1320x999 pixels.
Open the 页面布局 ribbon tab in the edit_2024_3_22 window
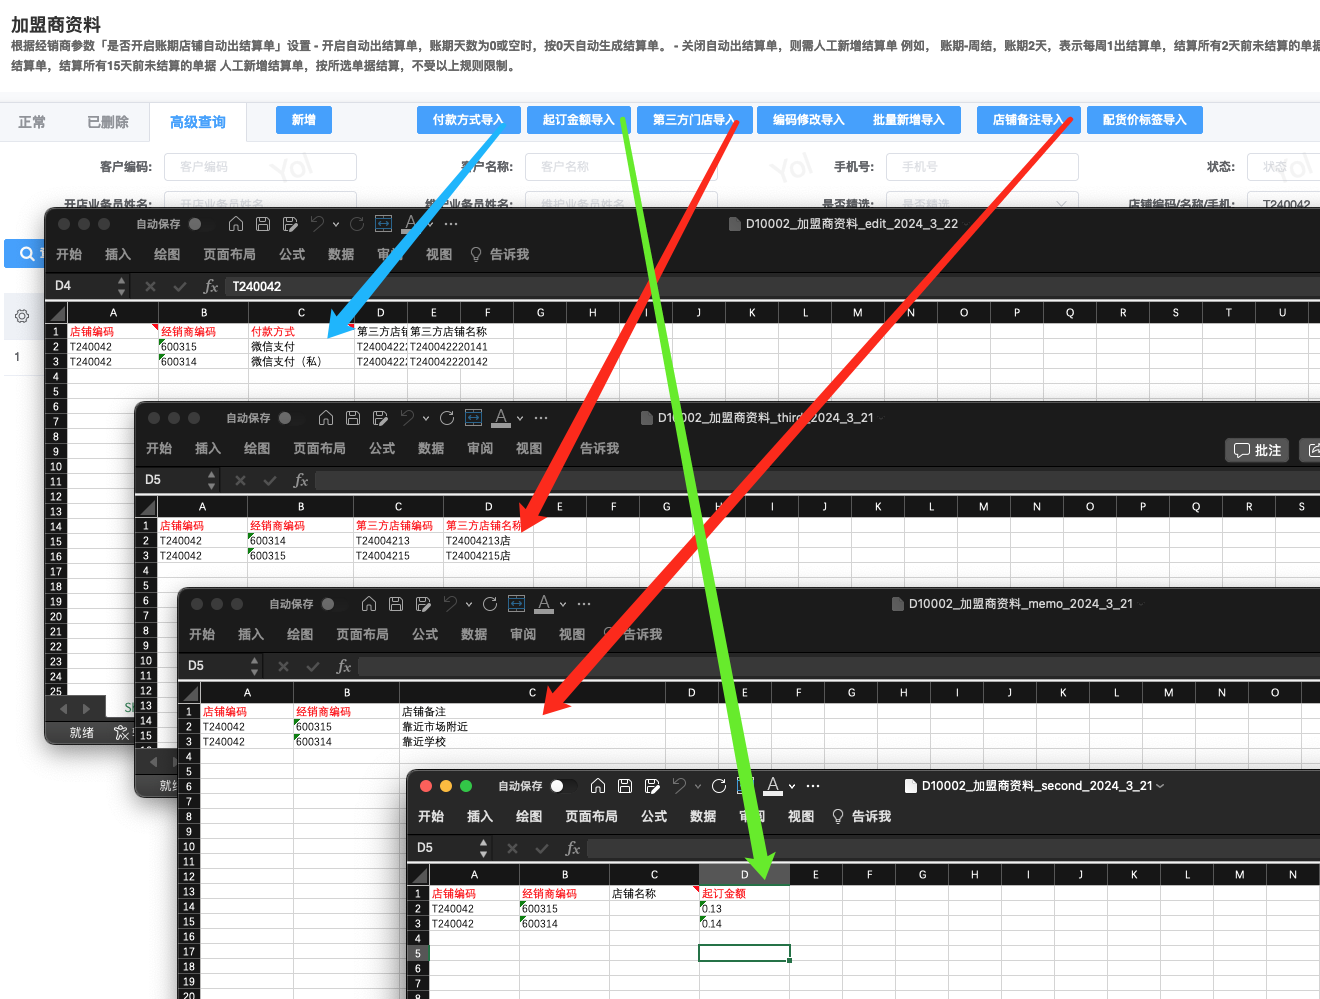[229, 255]
